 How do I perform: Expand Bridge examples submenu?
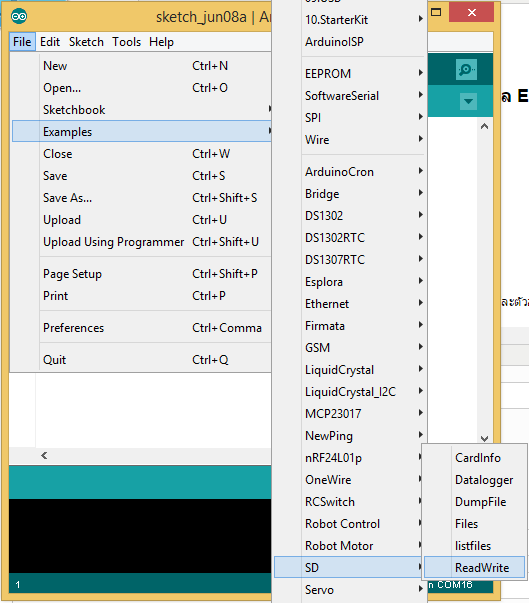[350, 193]
